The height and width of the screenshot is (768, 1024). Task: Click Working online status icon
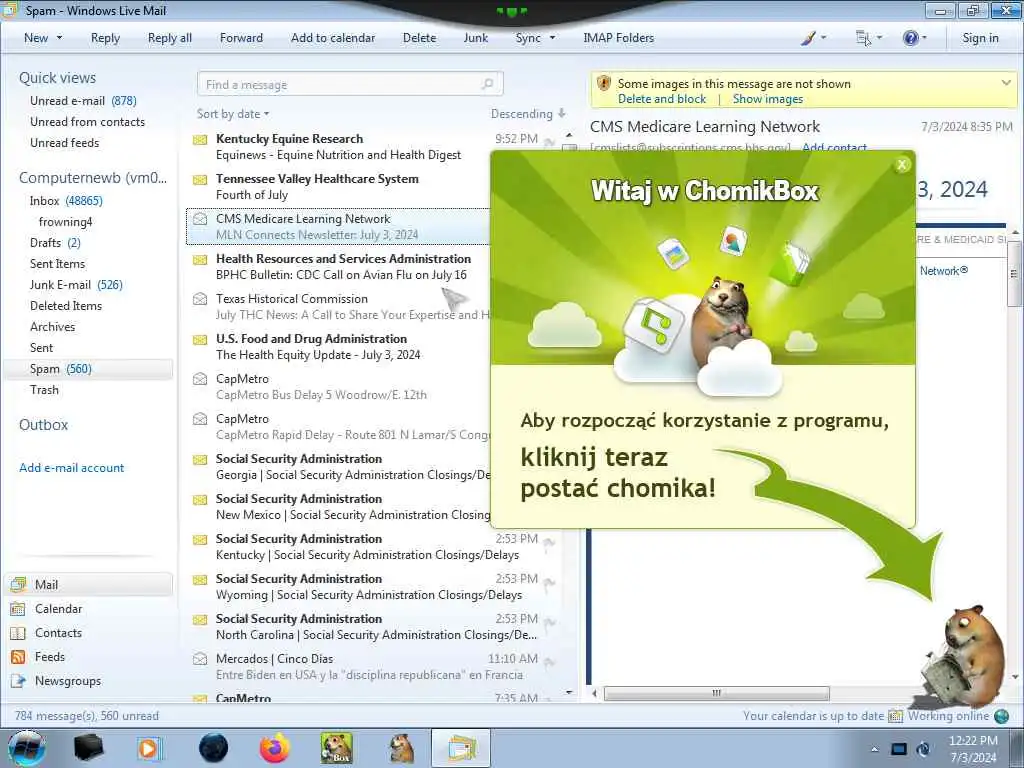1001,716
